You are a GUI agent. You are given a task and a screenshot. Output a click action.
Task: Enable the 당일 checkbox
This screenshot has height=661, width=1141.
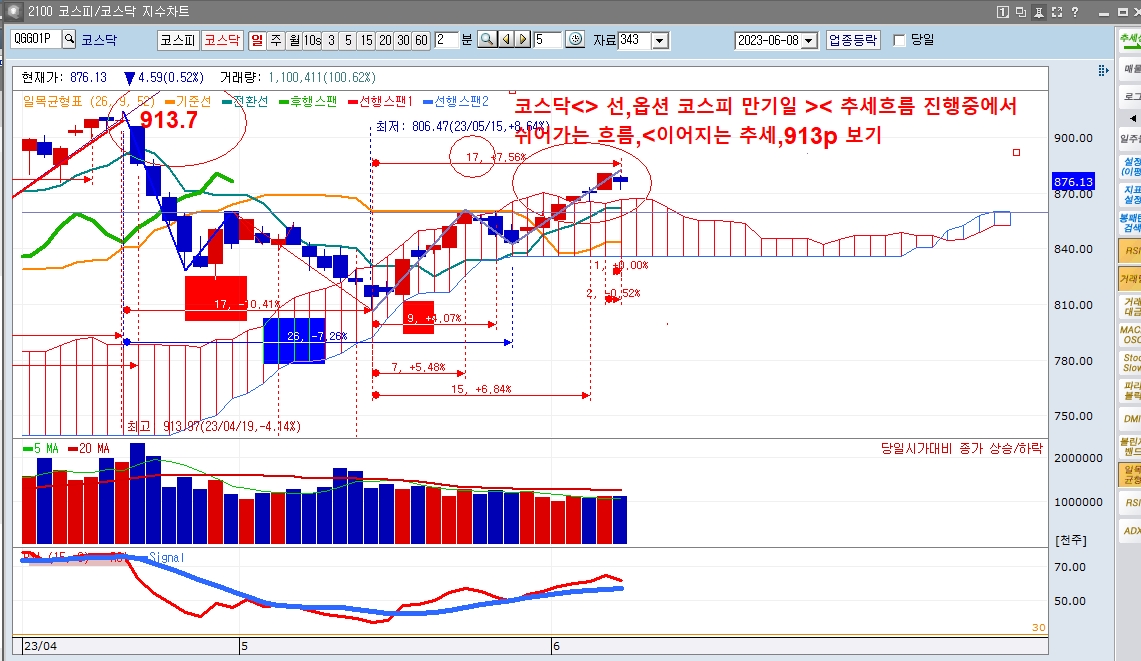pos(899,40)
